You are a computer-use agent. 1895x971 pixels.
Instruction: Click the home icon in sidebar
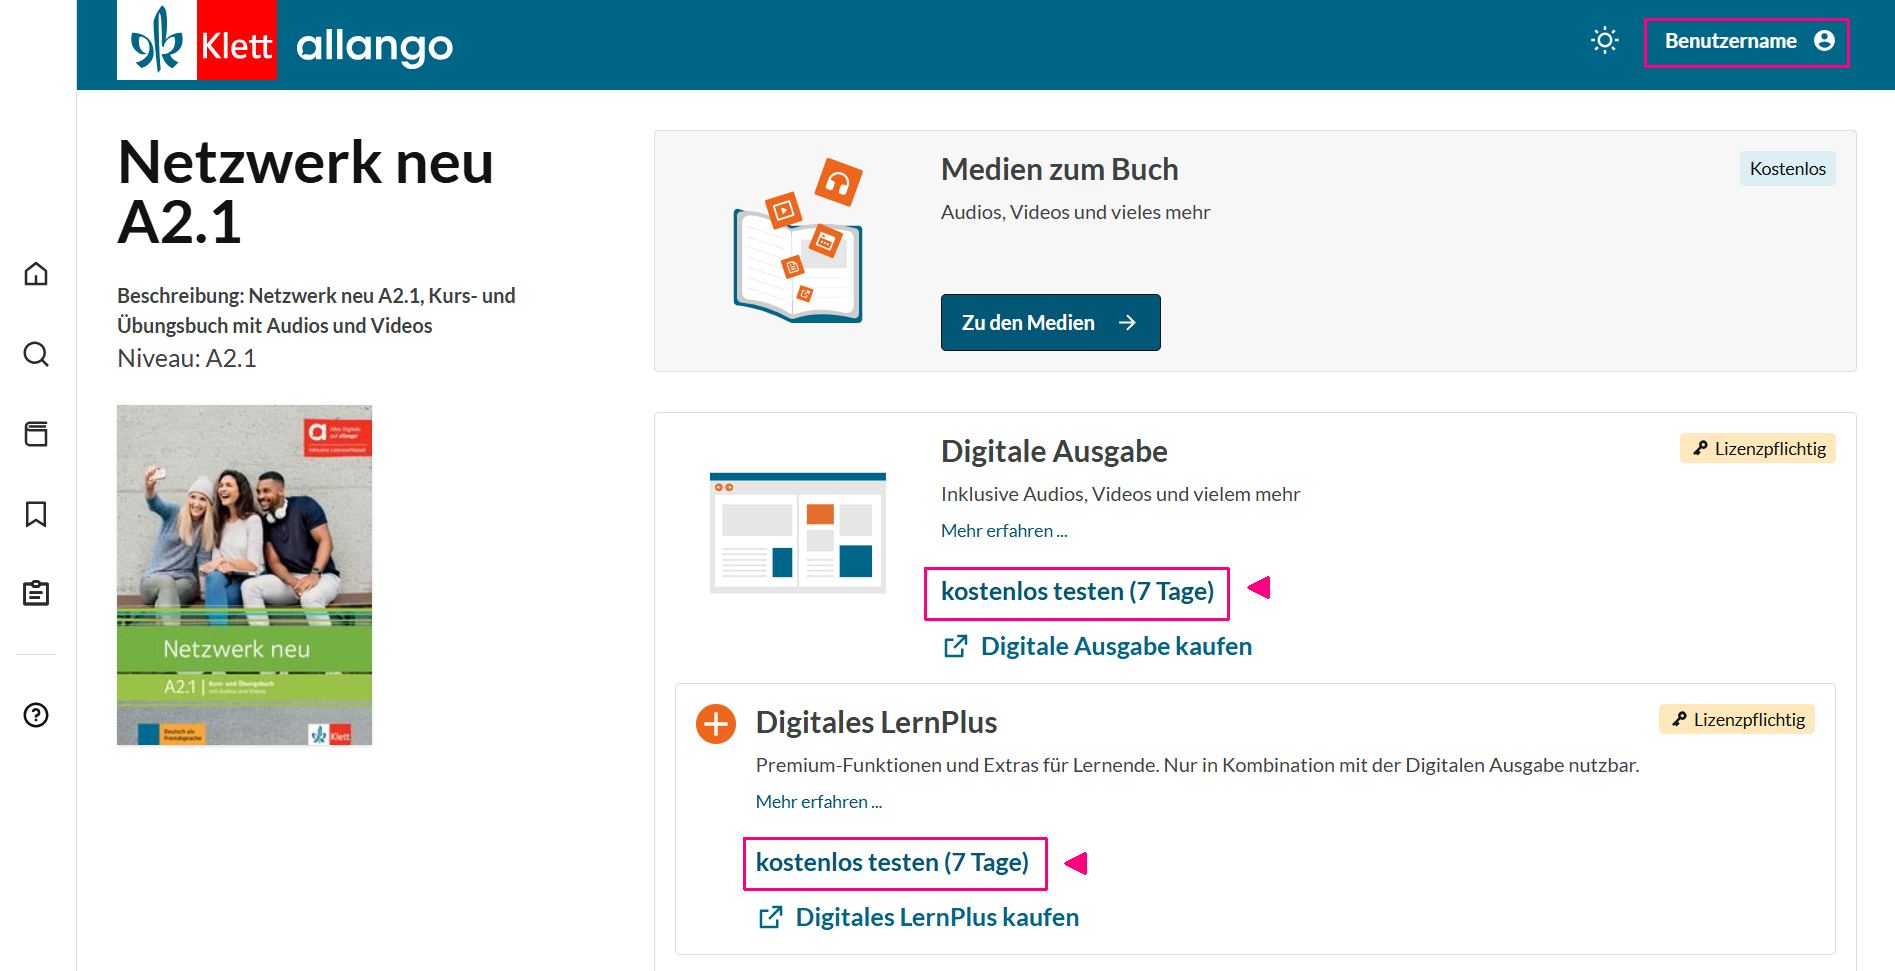pos(36,274)
